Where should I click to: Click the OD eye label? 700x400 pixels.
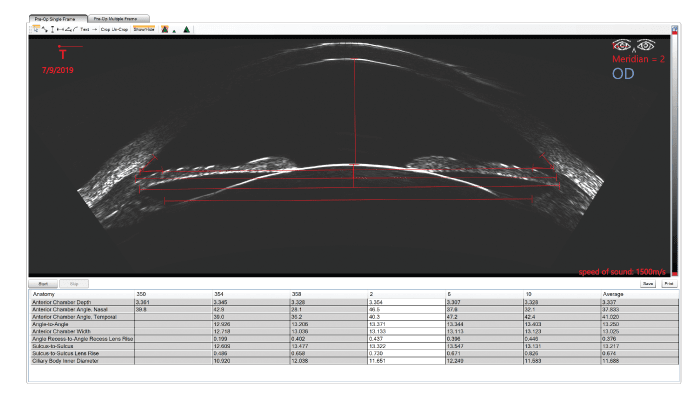pos(623,74)
